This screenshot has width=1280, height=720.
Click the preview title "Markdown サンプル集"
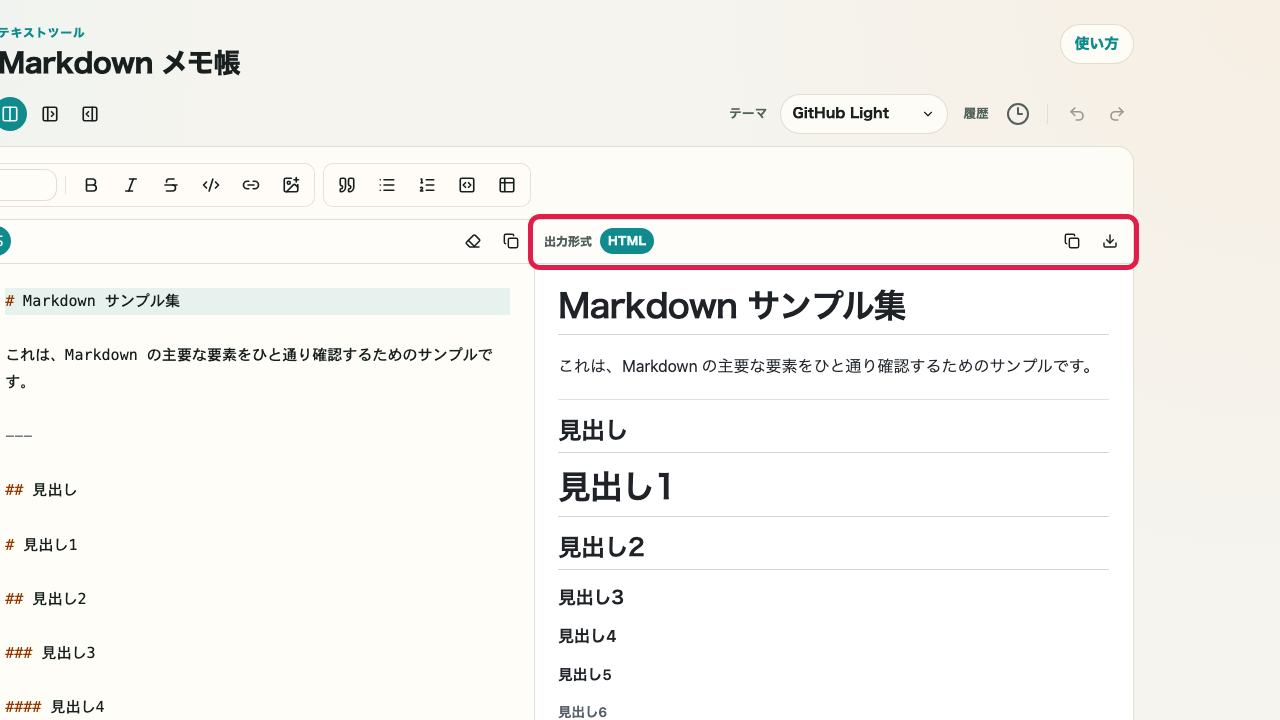(x=732, y=306)
